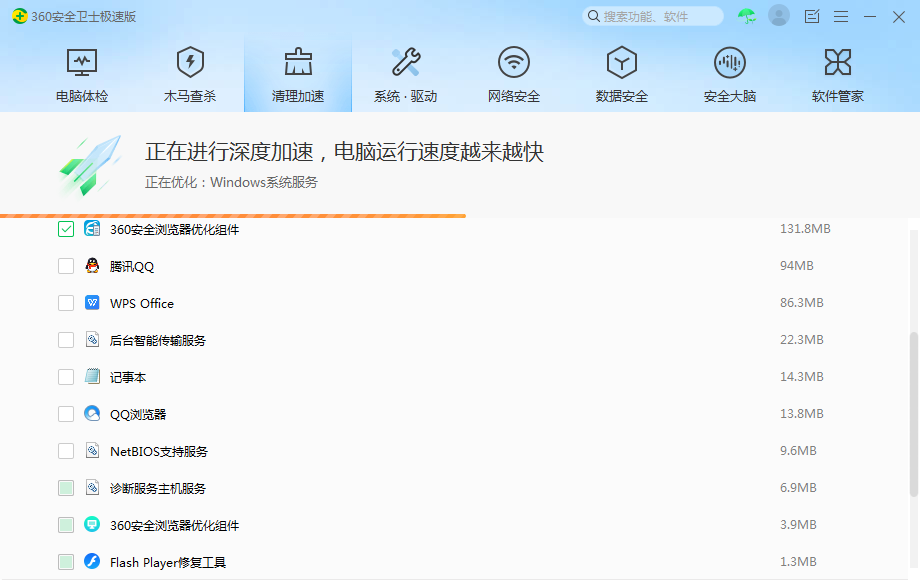Uncheck the 131.8MB 360安全浏览器优化组件 checkbox
This screenshot has width=920, height=580.
tap(66, 229)
